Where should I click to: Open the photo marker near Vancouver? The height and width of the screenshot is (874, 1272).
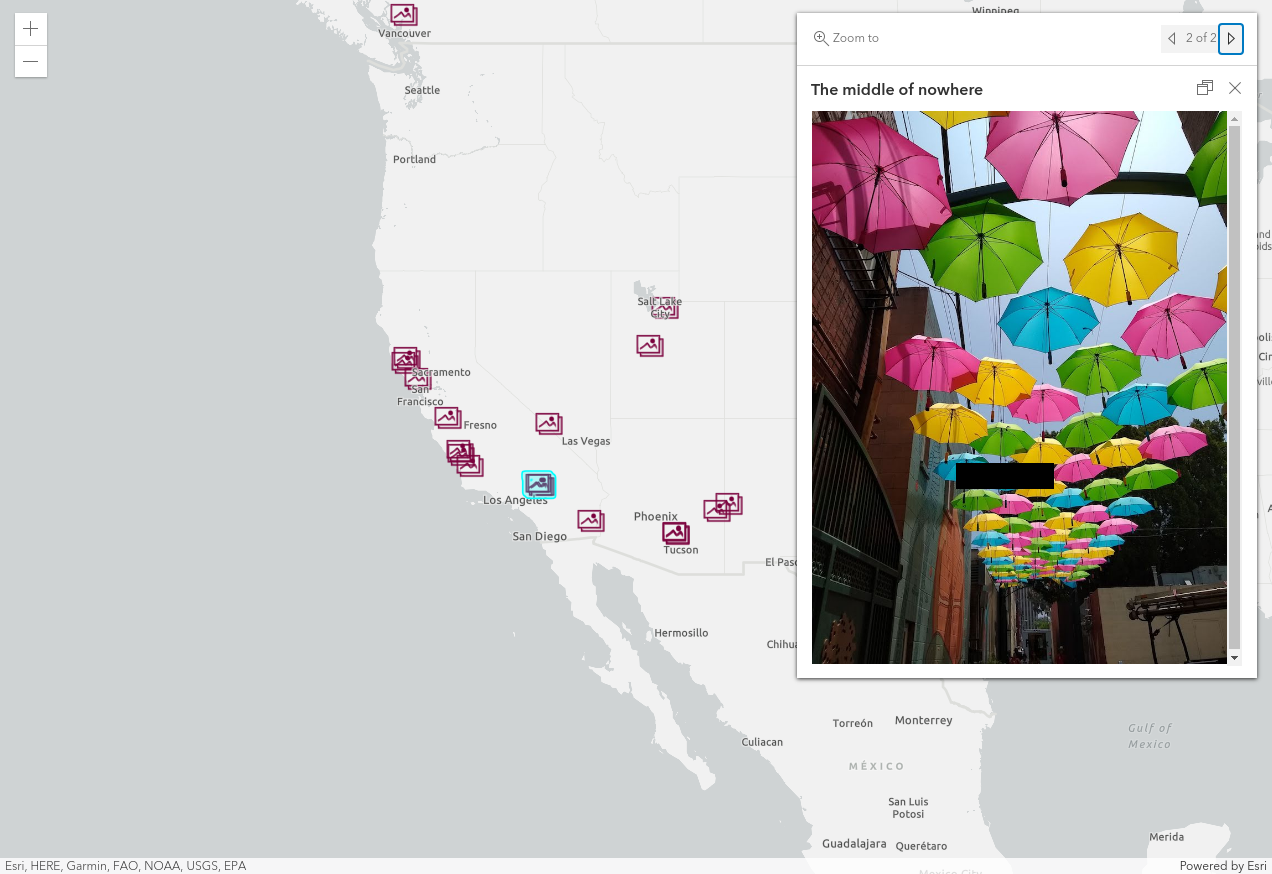pos(403,15)
